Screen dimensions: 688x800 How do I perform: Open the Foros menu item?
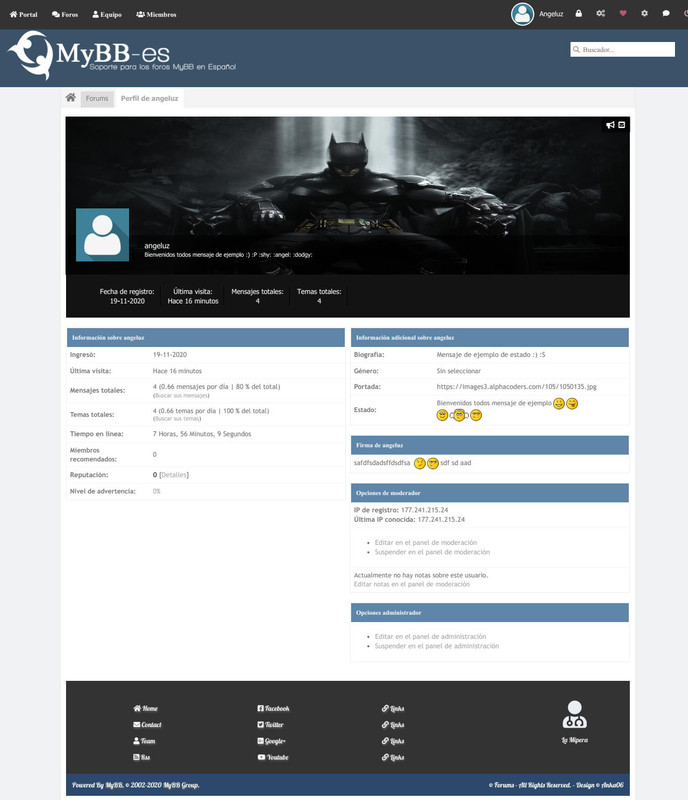tap(65, 15)
